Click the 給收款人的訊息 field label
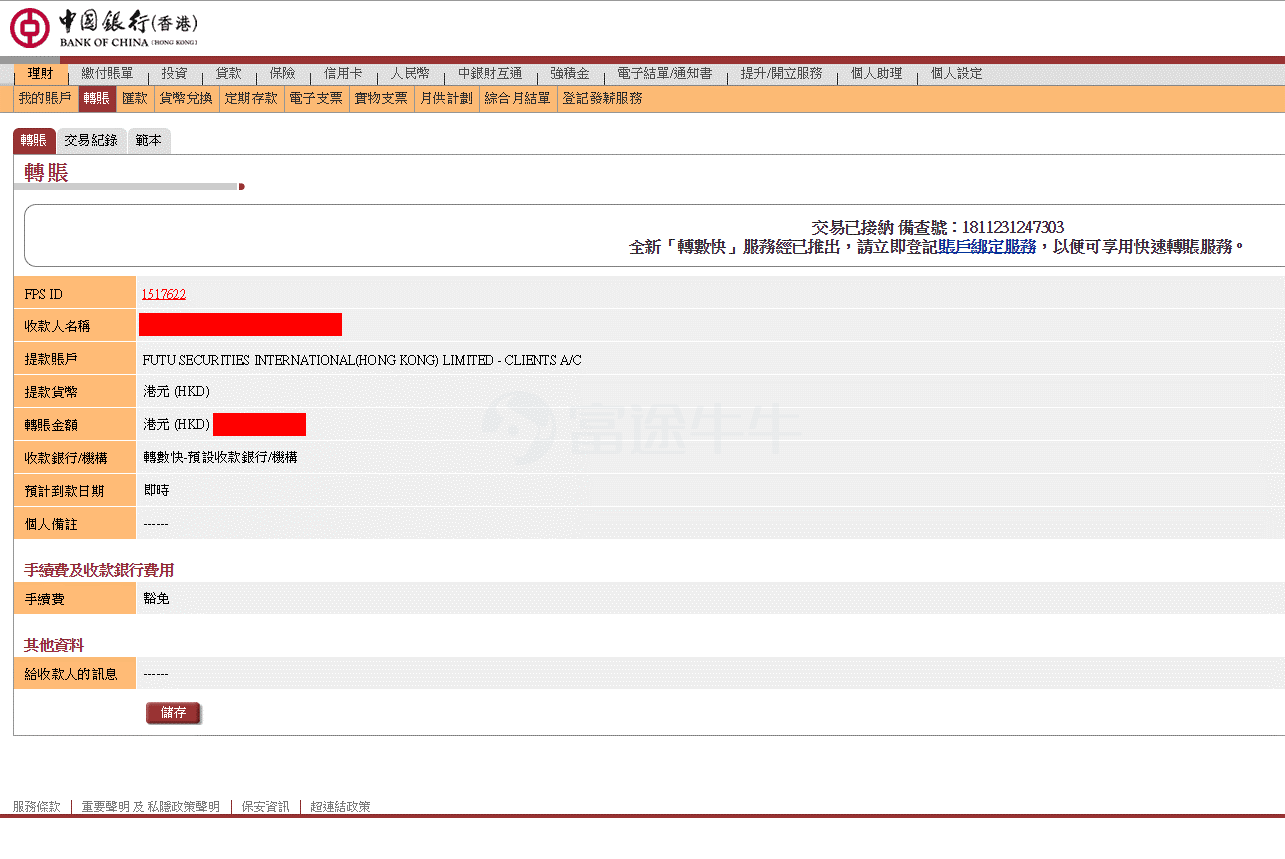The image size is (1285, 859). 71,674
